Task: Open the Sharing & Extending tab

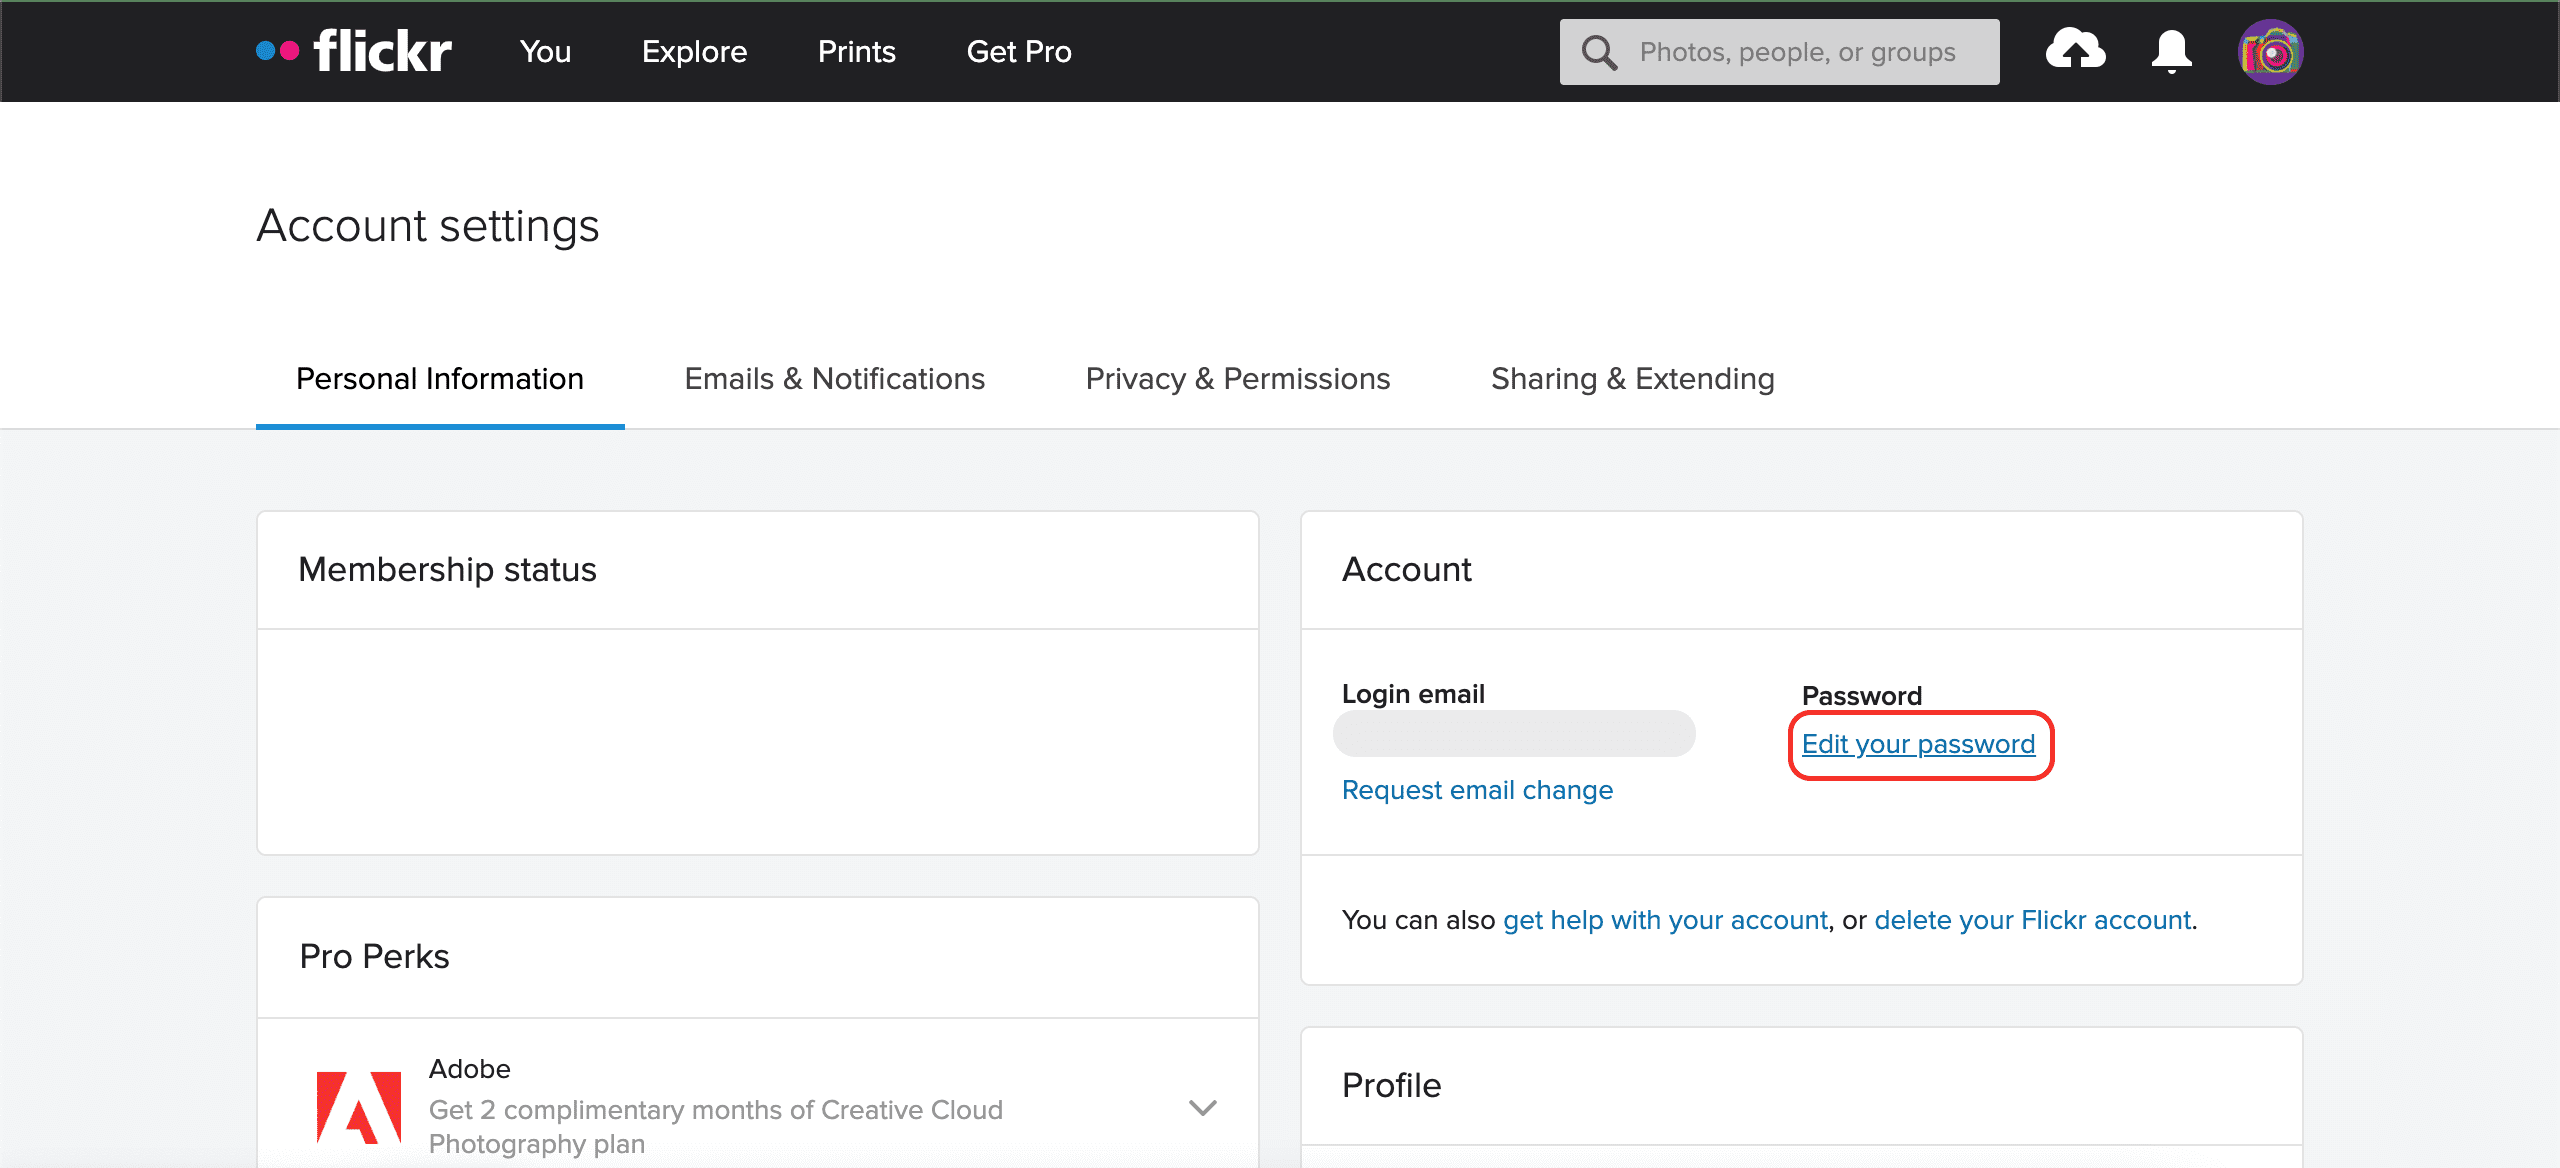Action: tap(1632, 379)
